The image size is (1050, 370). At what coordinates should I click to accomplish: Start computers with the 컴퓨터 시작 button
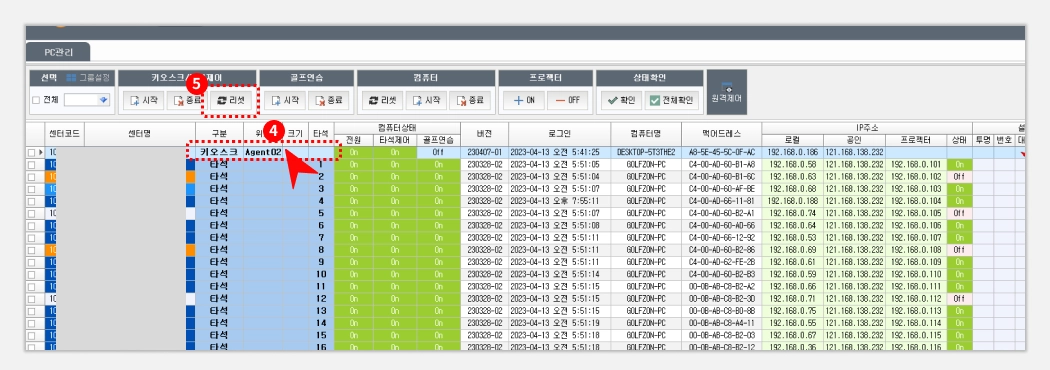click(426, 101)
